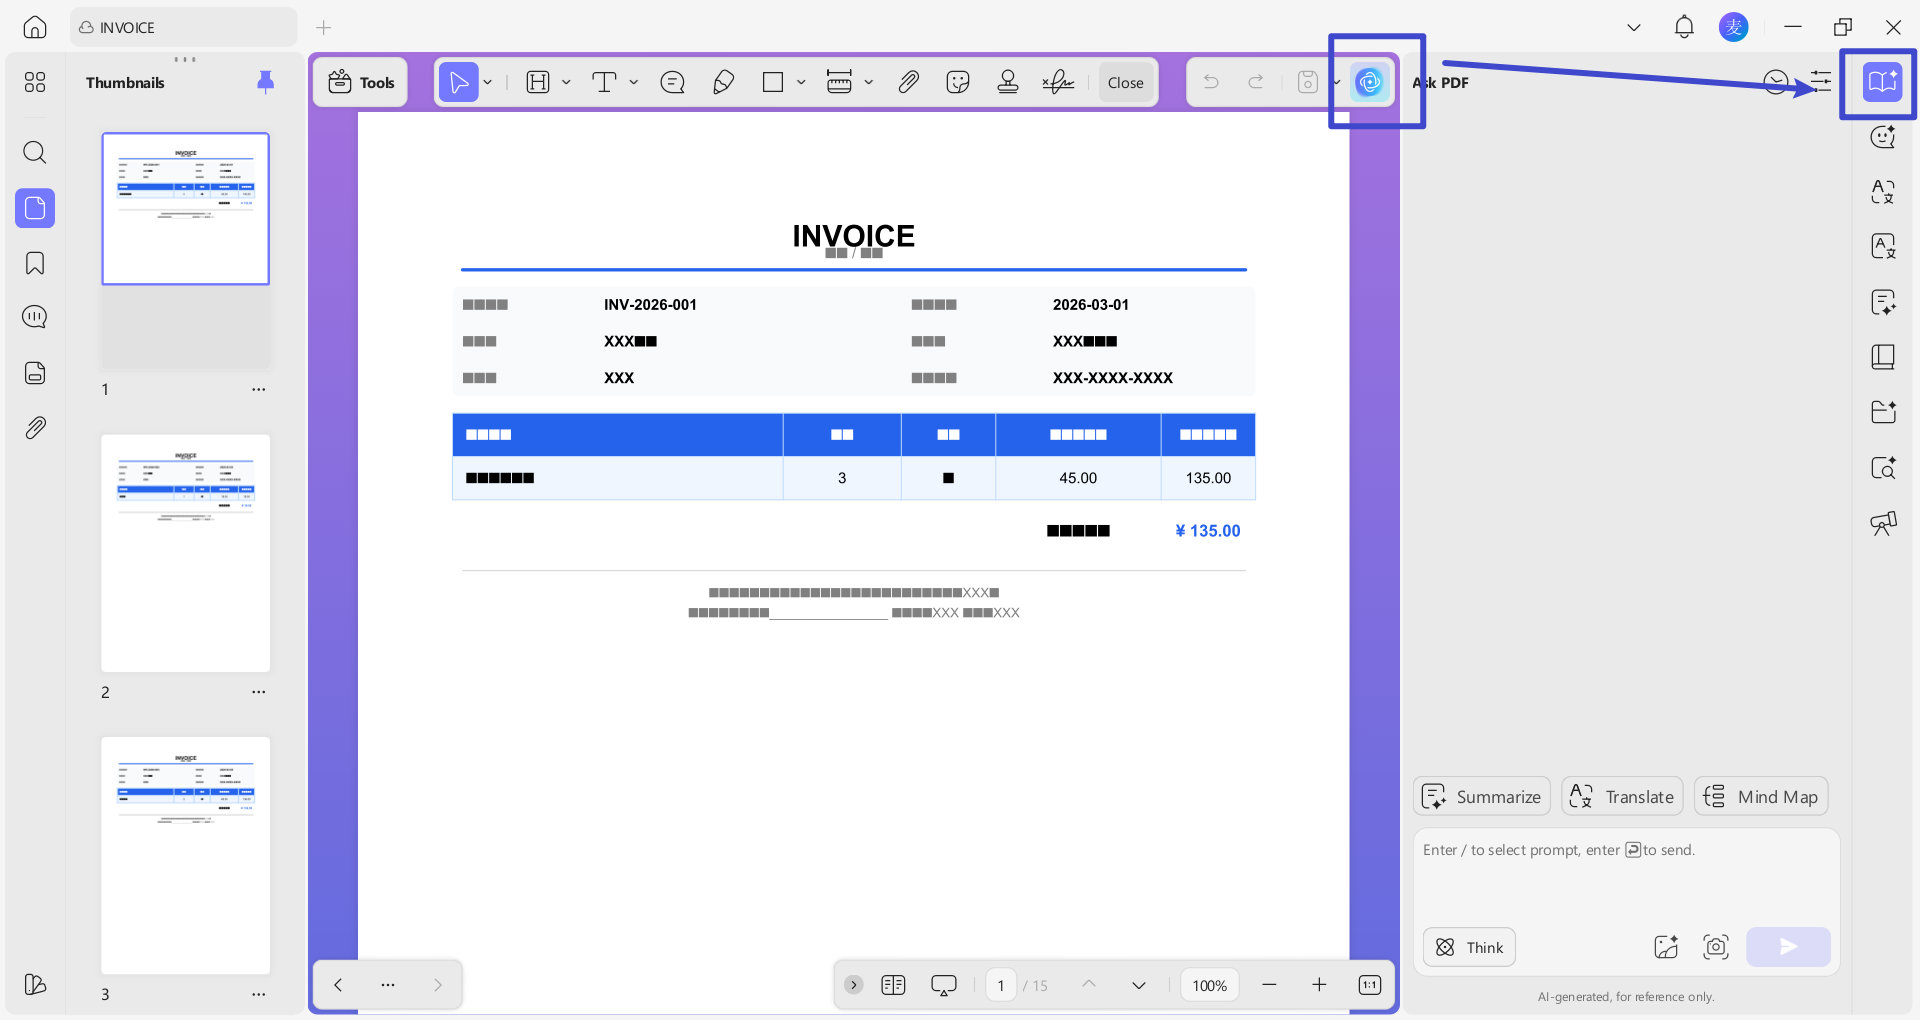
Task: Redo the last action
Action: tap(1256, 82)
